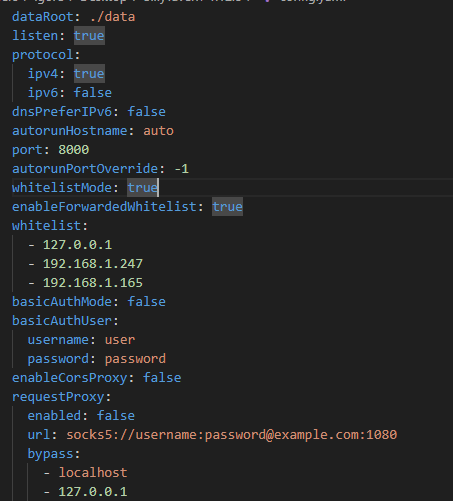Image resolution: width=453 pixels, height=501 pixels.
Task: Click the password value in basicAuthUser
Action: coord(135,359)
